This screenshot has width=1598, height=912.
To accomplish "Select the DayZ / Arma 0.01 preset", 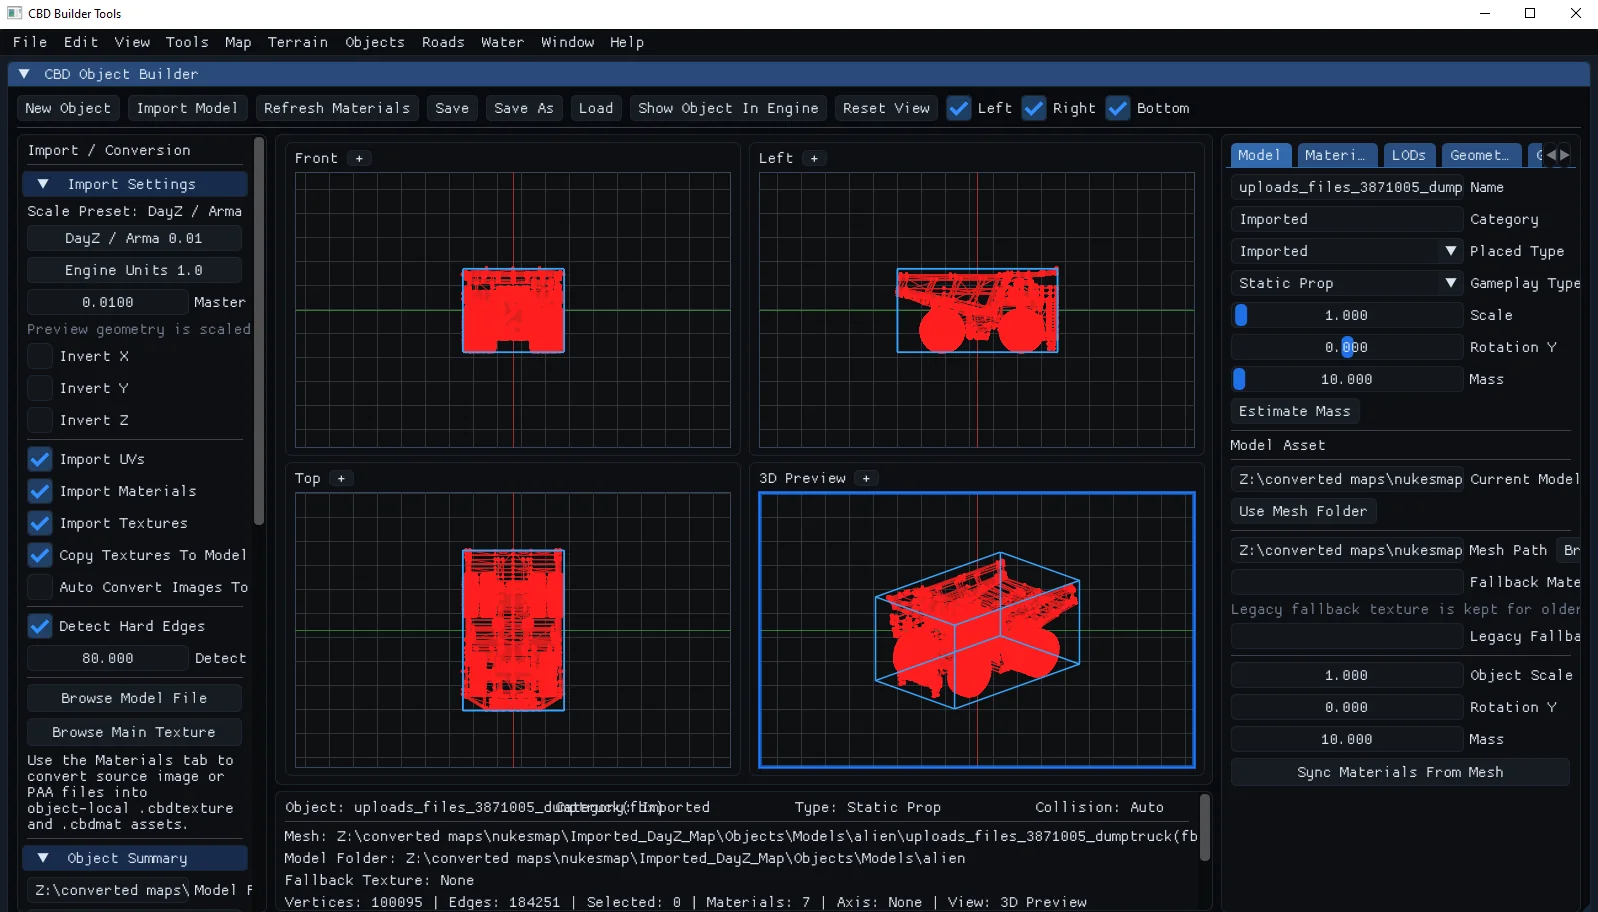I will click(x=134, y=238).
